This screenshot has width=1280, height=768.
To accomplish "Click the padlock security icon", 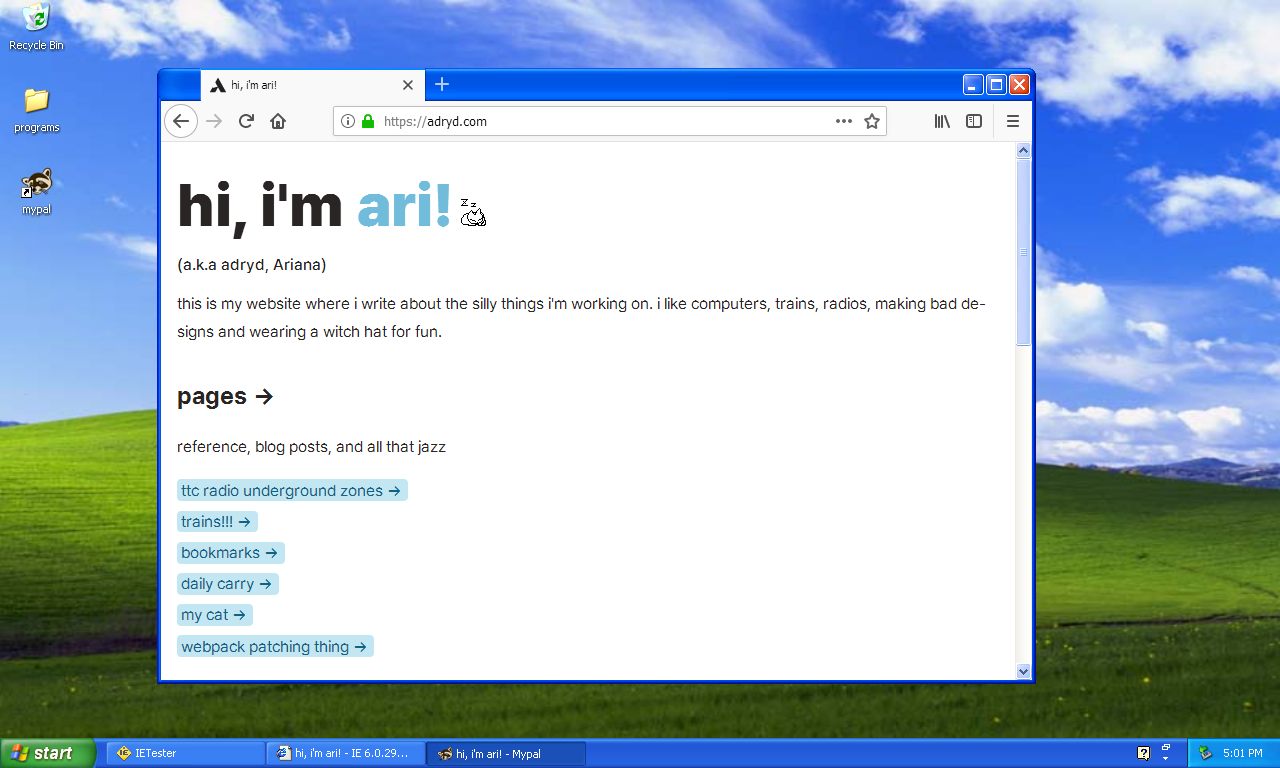I will (368, 121).
